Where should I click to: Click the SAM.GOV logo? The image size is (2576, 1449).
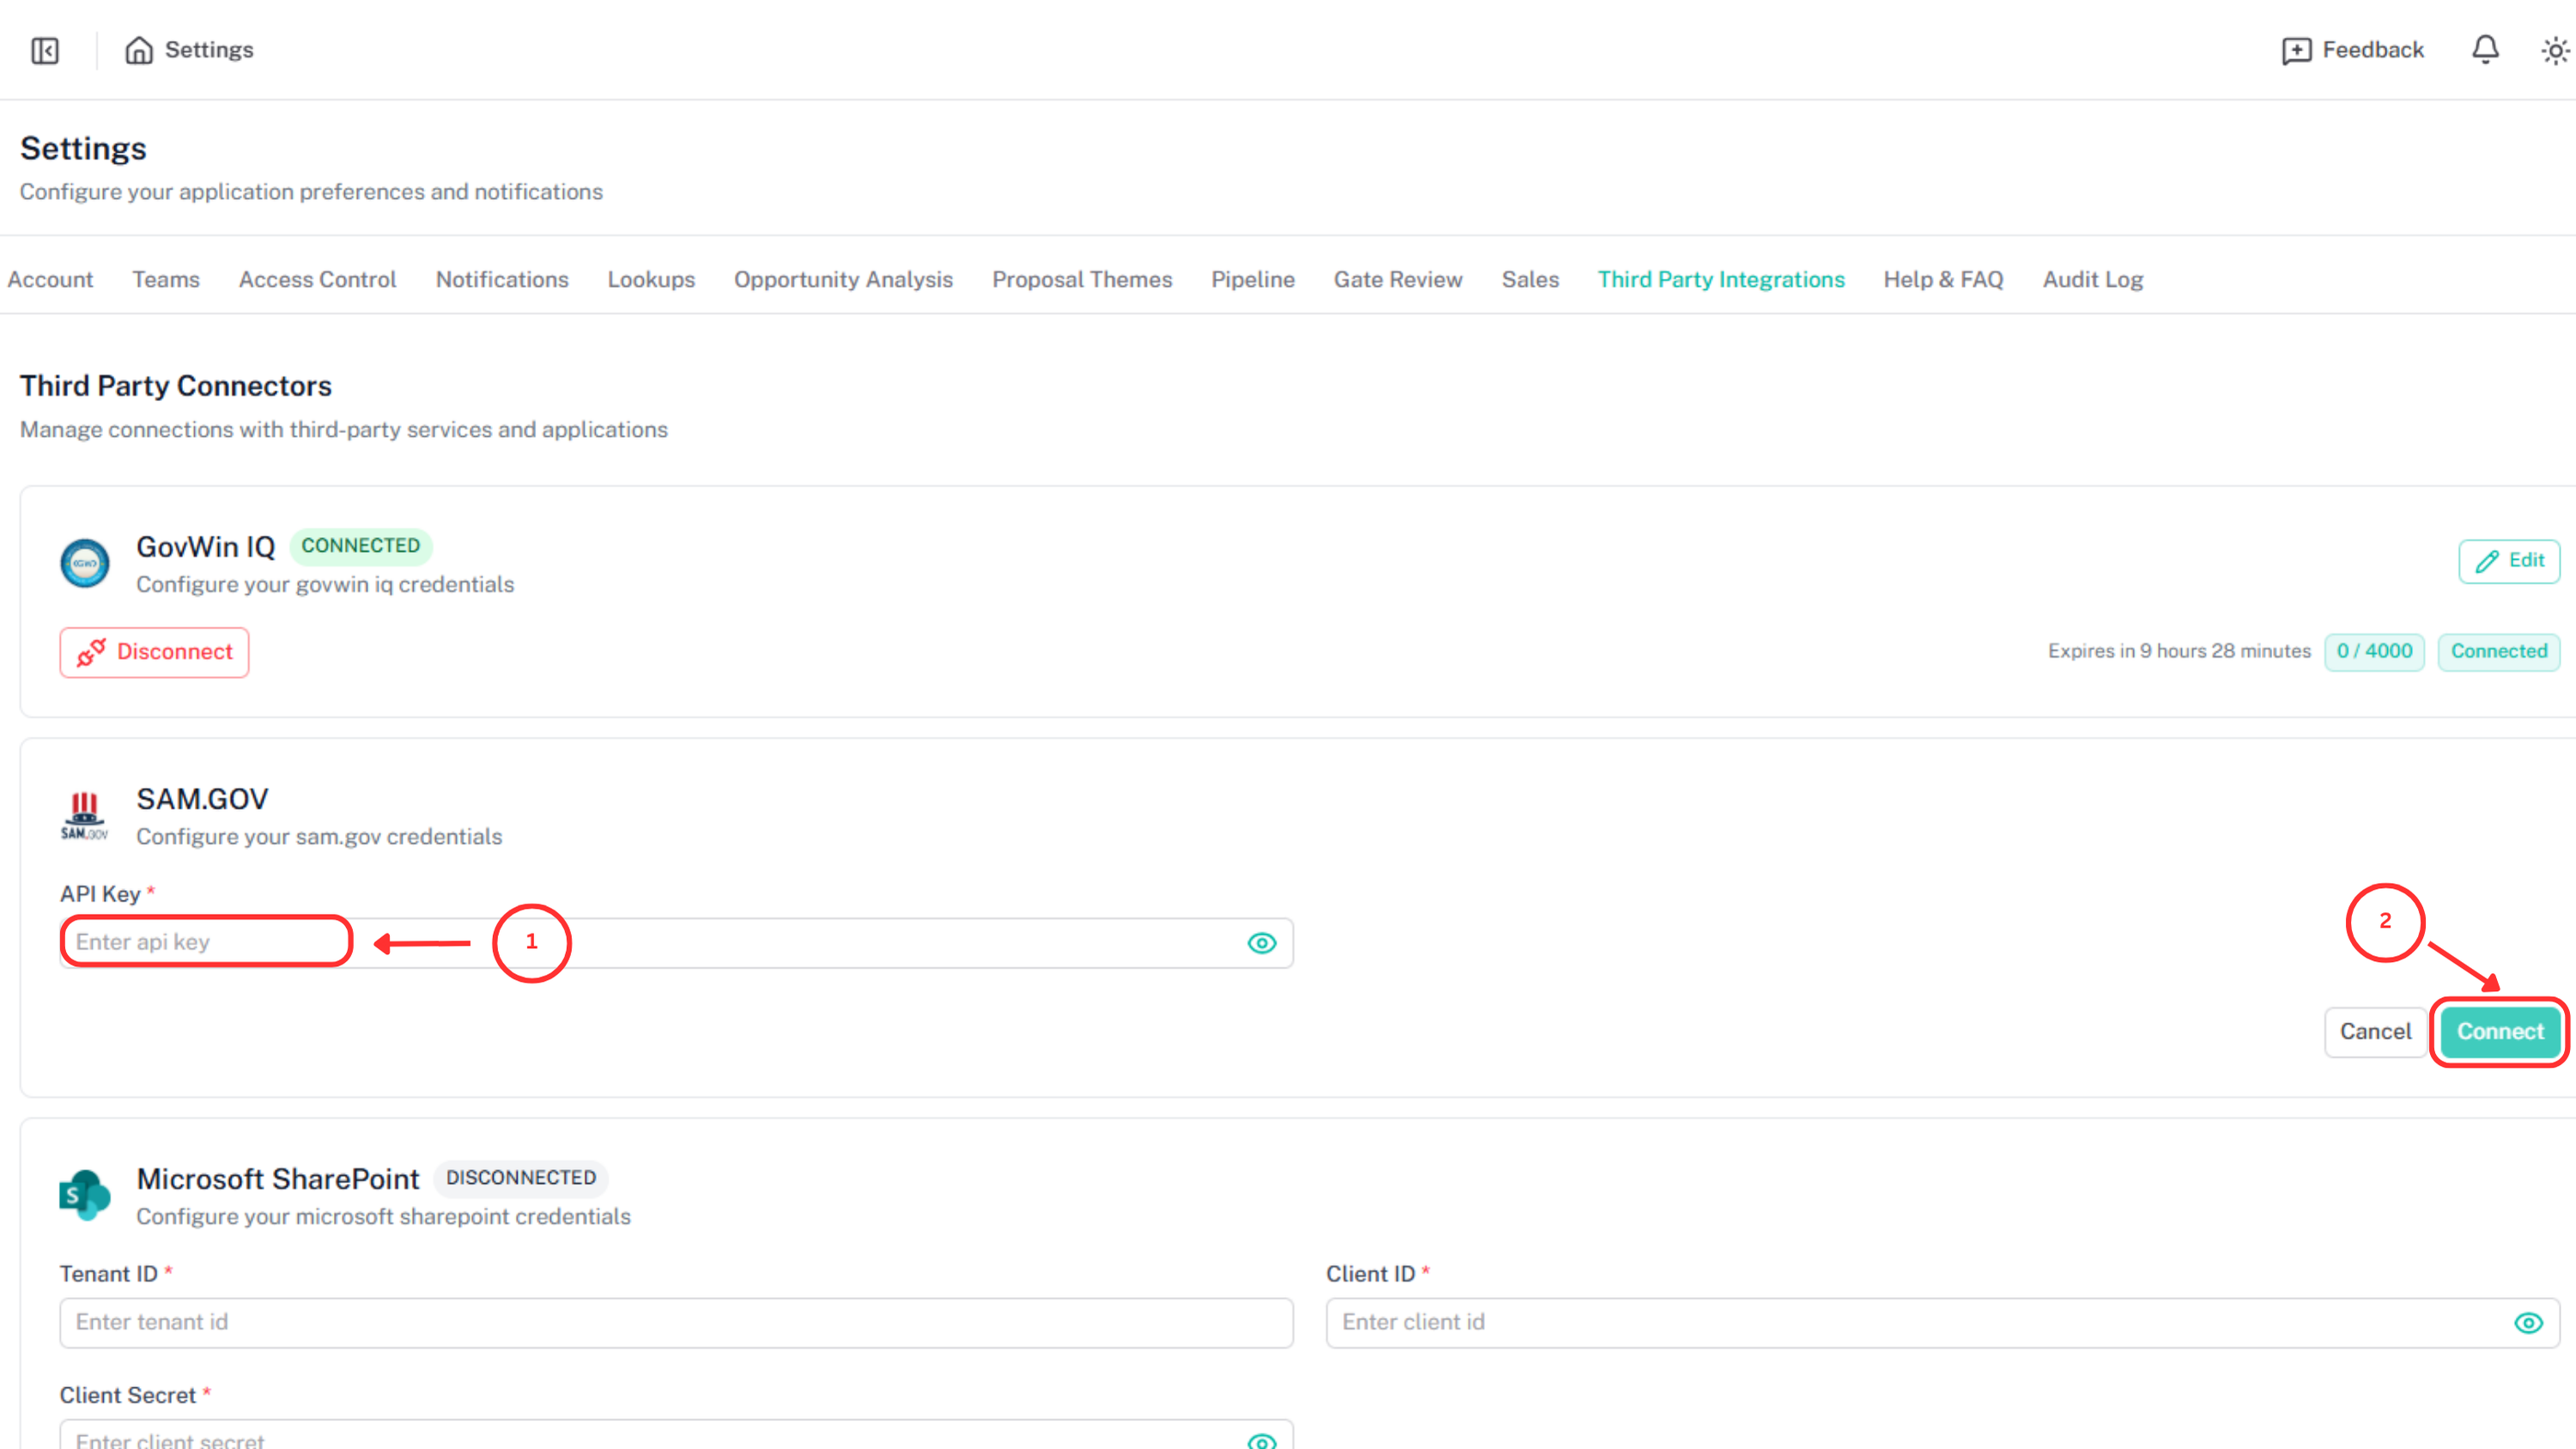[85, 816]
